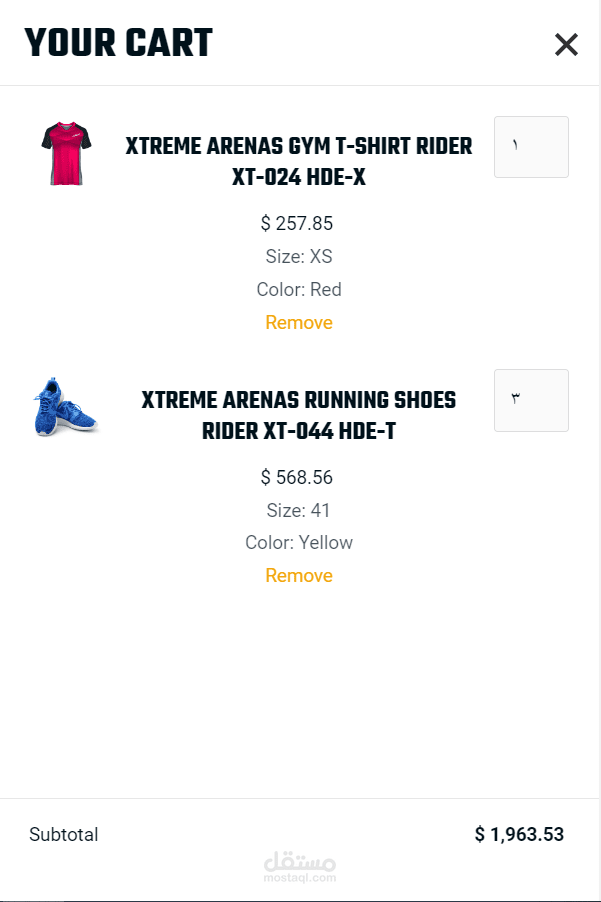Click the $ 257.85 t-shirt price
The width and height of the screenshot is (601, 902).
click(297, 223)
